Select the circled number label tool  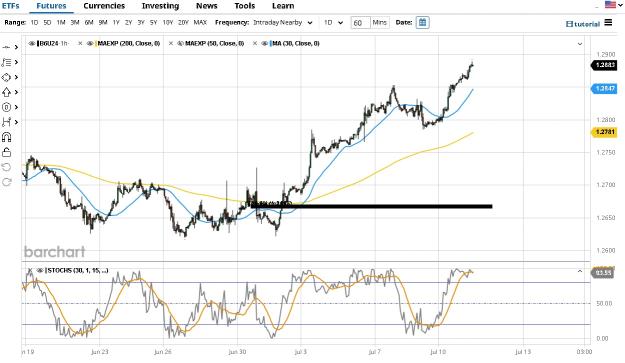pyautogui.click(x=6, y=107)
